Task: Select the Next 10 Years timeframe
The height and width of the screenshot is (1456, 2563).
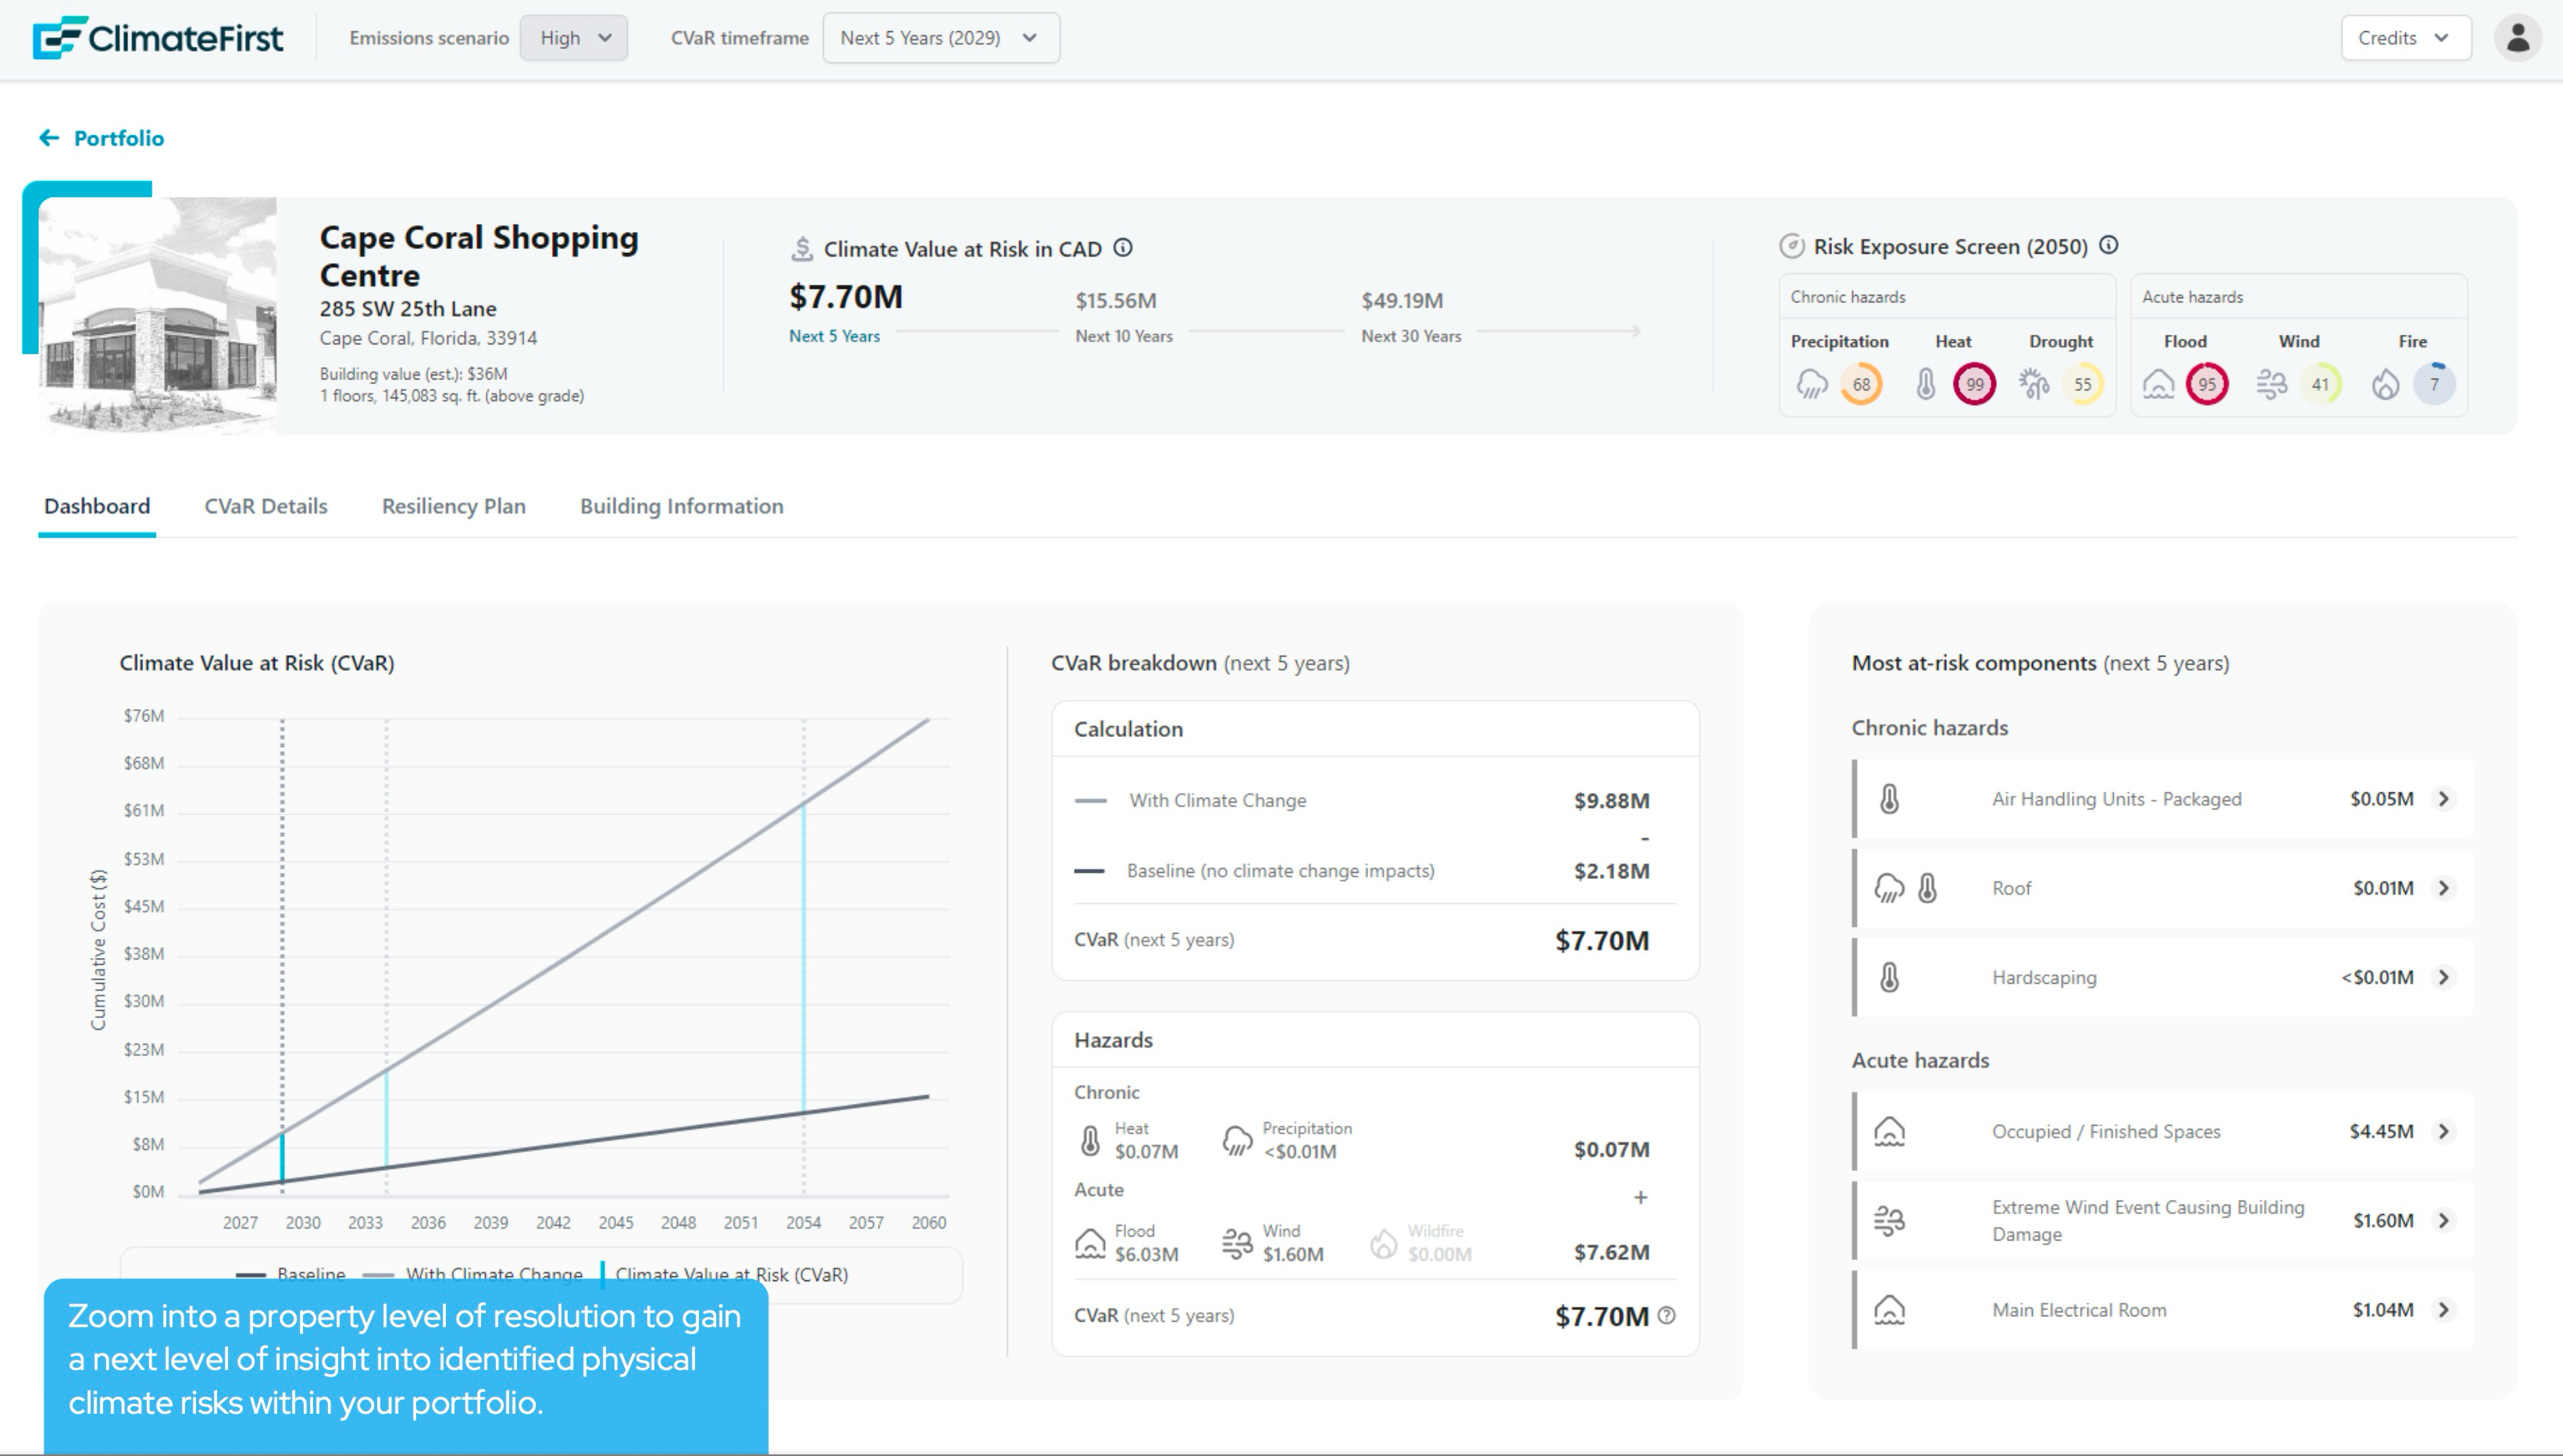Action: point(1124,336)
